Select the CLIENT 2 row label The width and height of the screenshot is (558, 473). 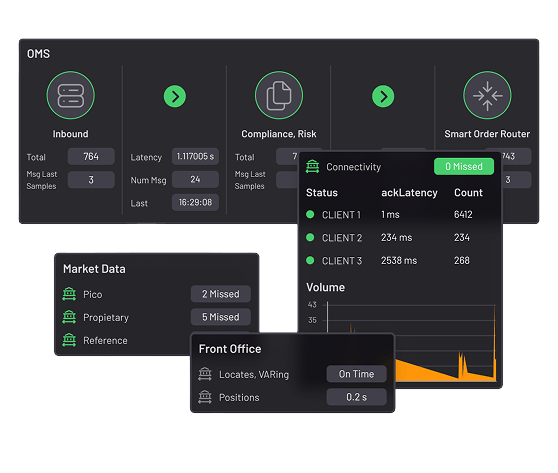coord(342,238)
